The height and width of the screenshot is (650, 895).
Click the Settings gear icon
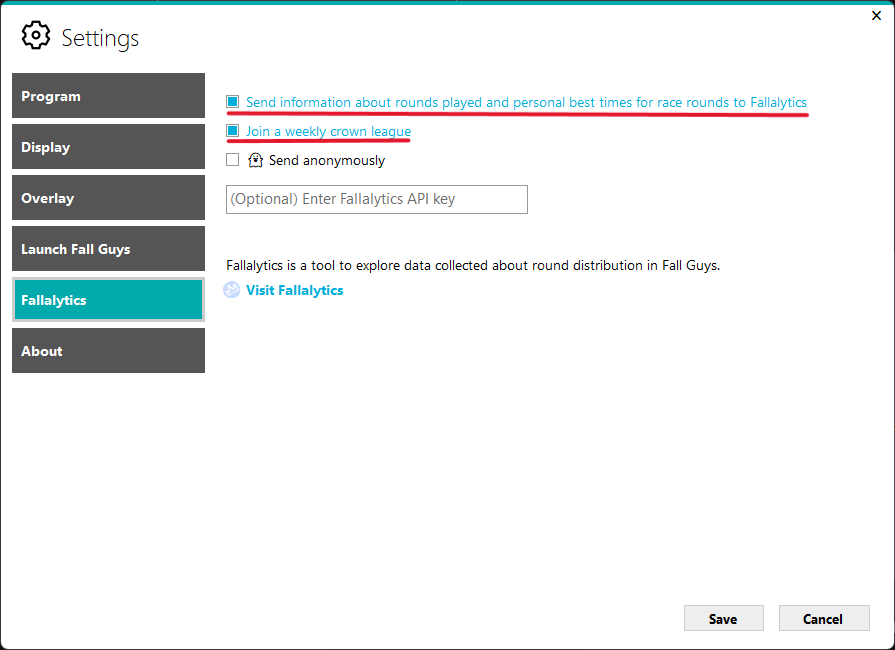[x=35, y=35]
